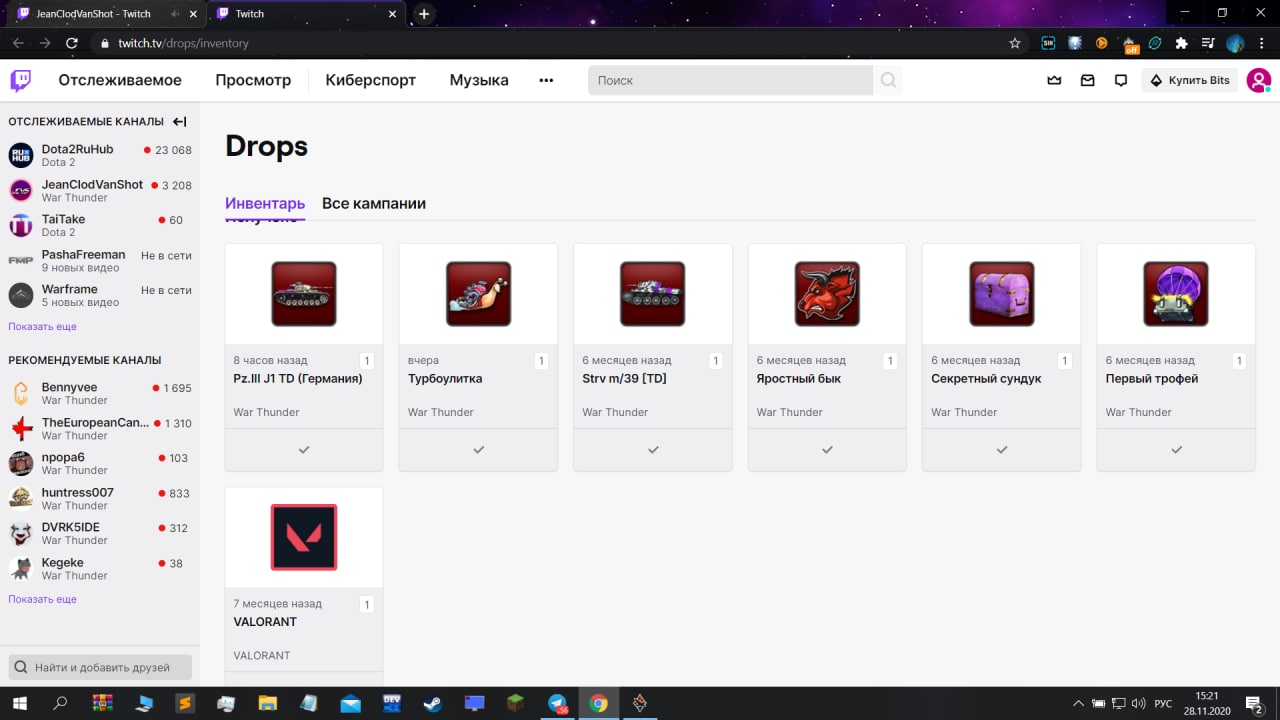Open the Kegeke recommended channel
Viewport: 1280px width, 720px height.
tap(100, 568)
